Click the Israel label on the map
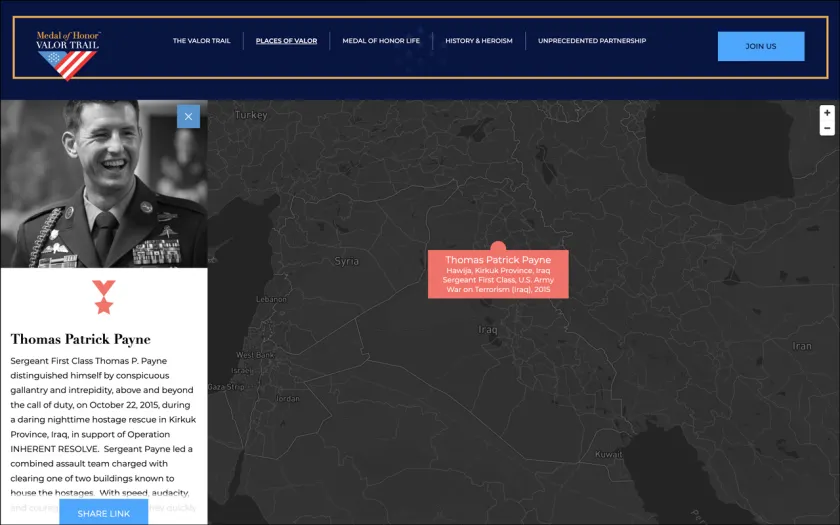The height and width of the screenshot is (525, 840). (x=242, y=371)
